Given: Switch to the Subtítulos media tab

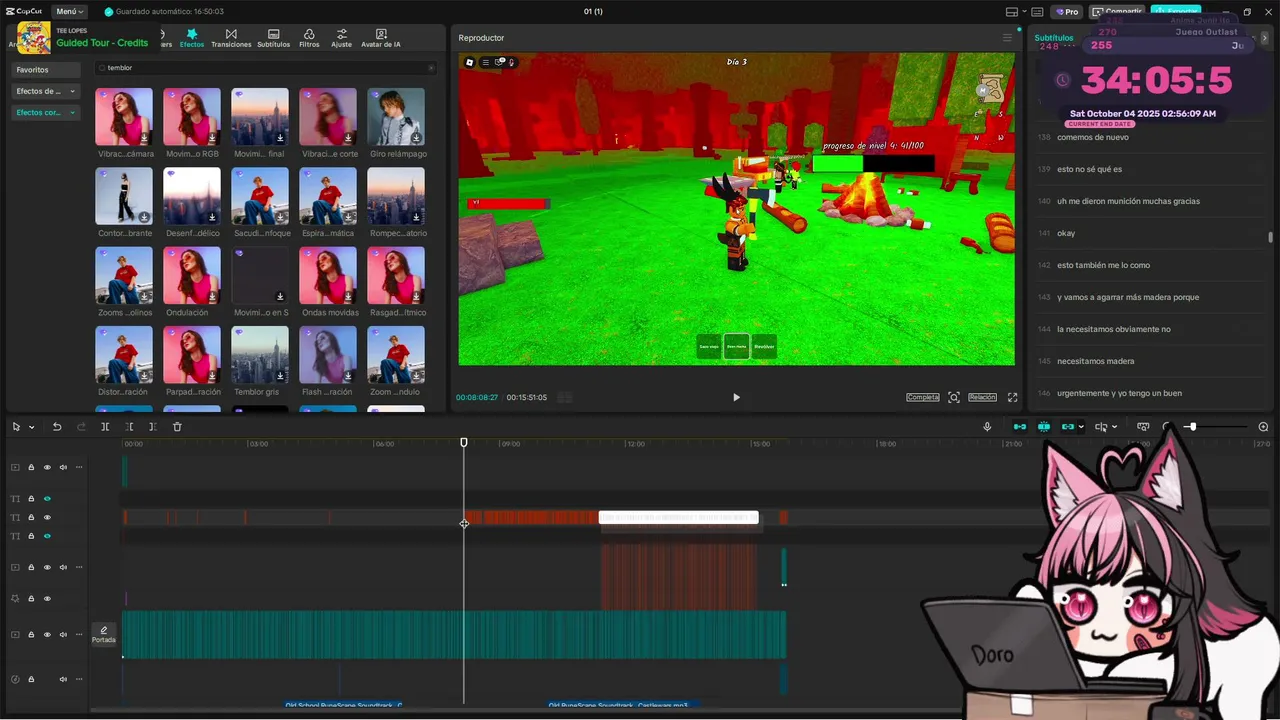Looking at the screenshot, I should point(273,38).
